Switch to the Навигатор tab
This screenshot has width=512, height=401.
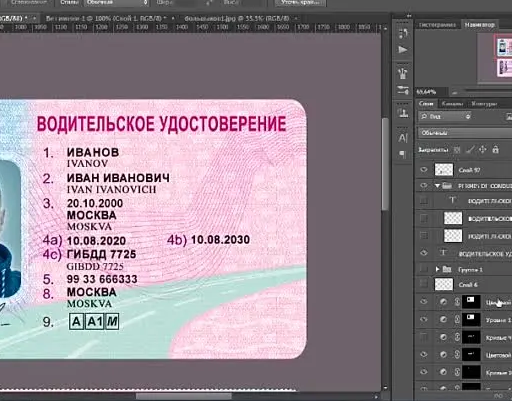click(x=480, y=25)
